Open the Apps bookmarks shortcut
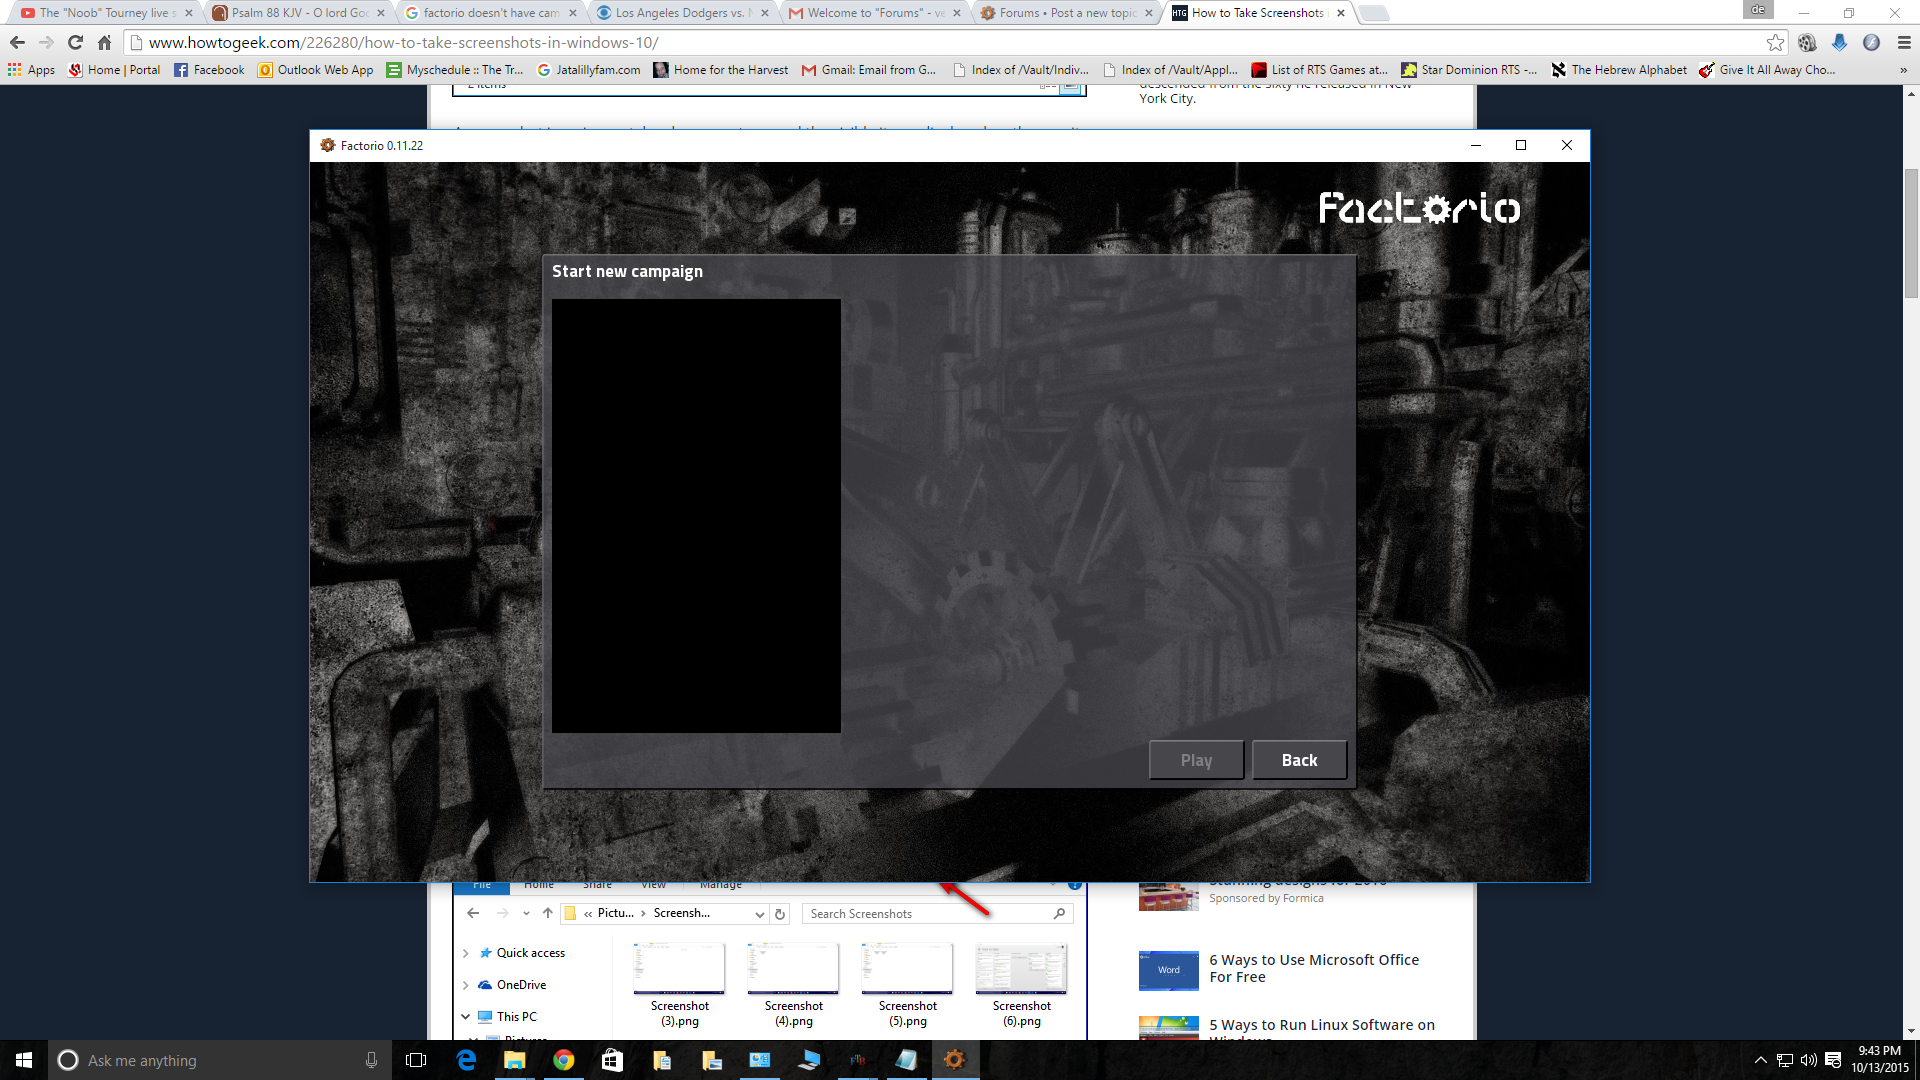 31,70
